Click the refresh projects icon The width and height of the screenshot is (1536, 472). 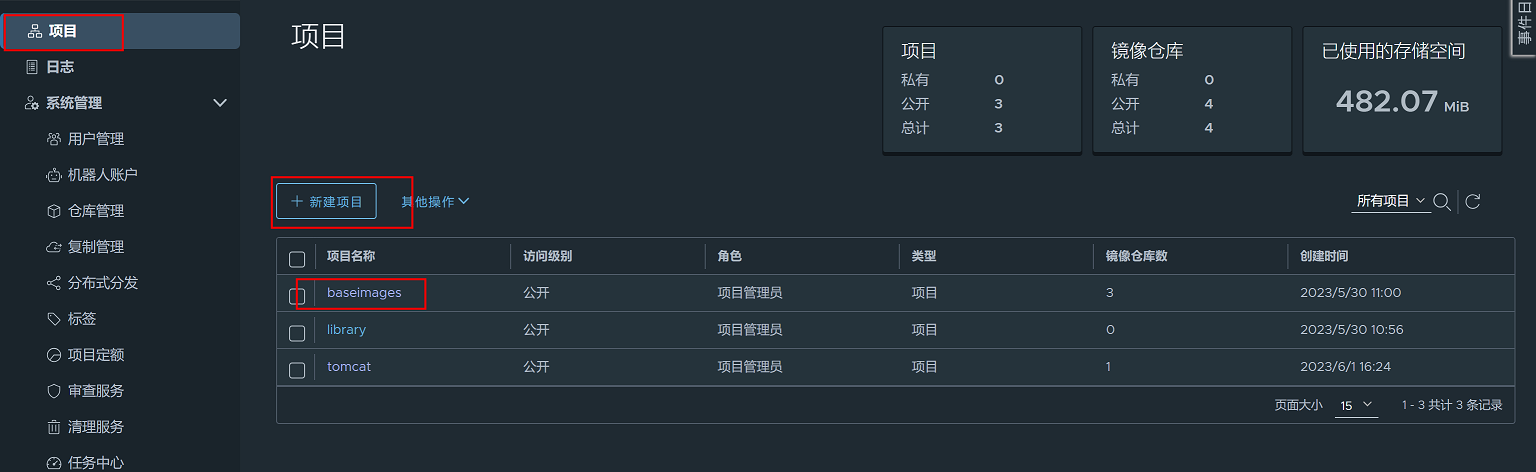coord(1473,202)
